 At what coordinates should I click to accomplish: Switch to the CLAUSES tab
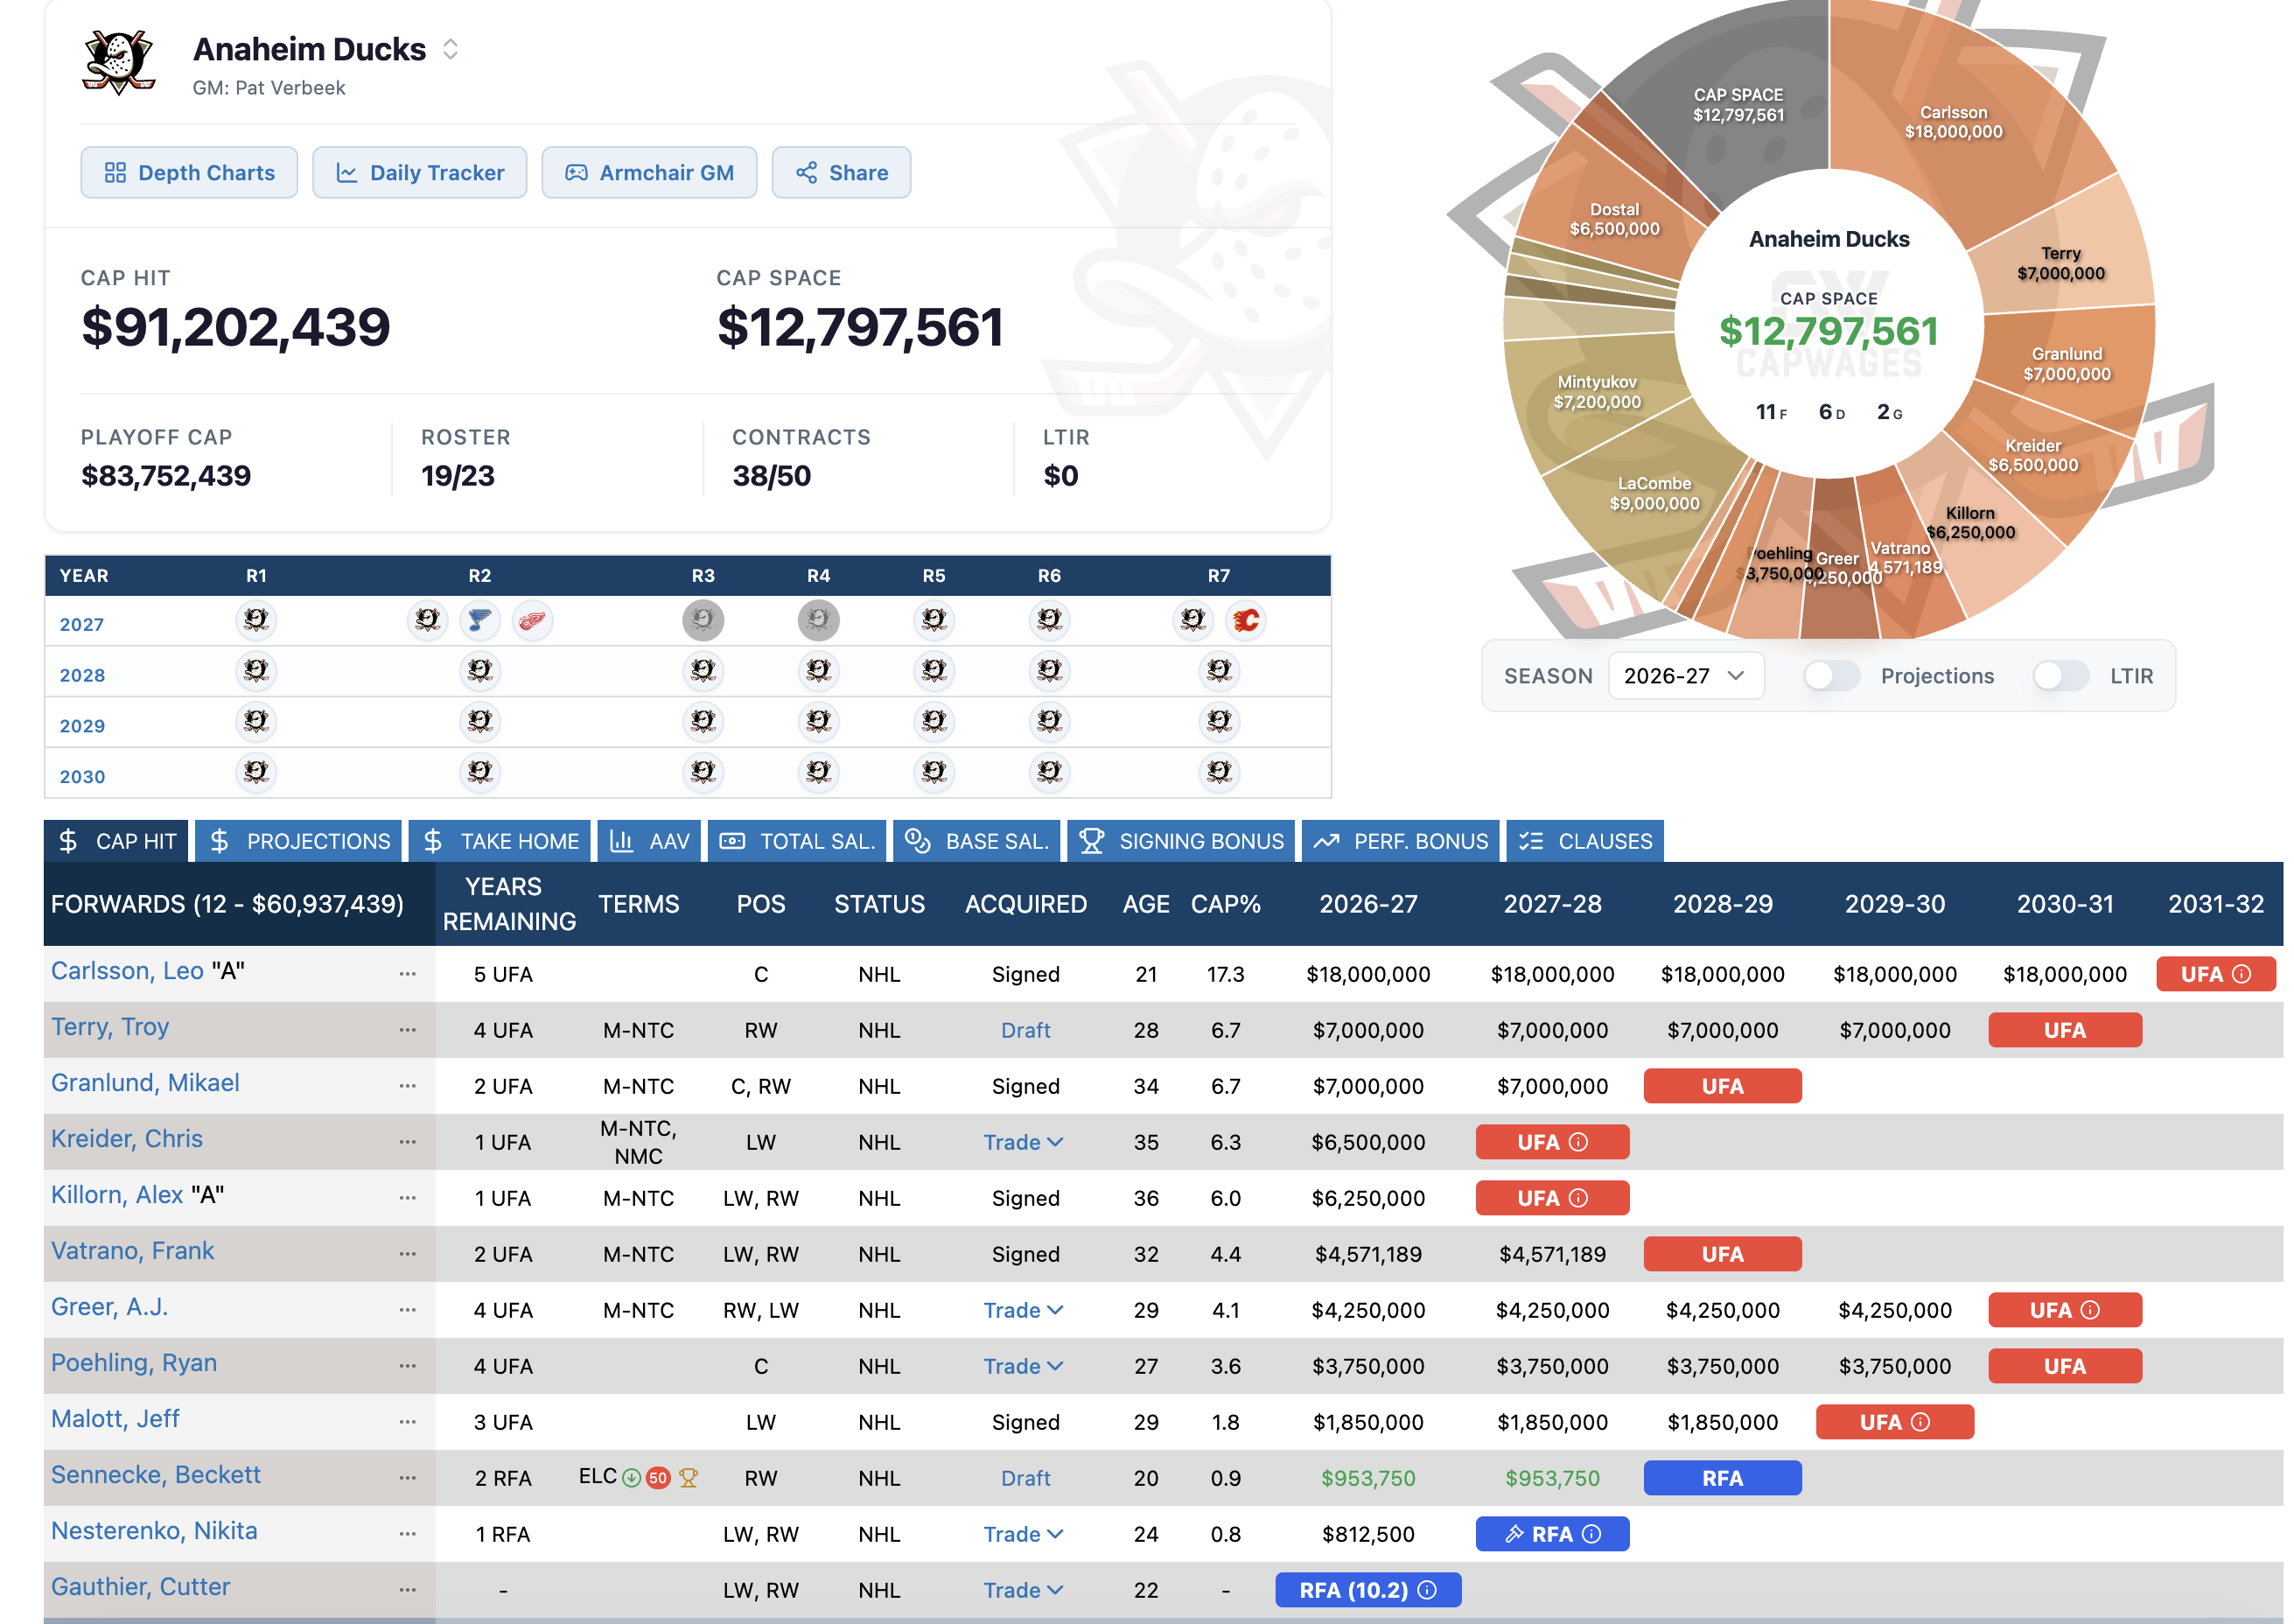[1585, 841]
